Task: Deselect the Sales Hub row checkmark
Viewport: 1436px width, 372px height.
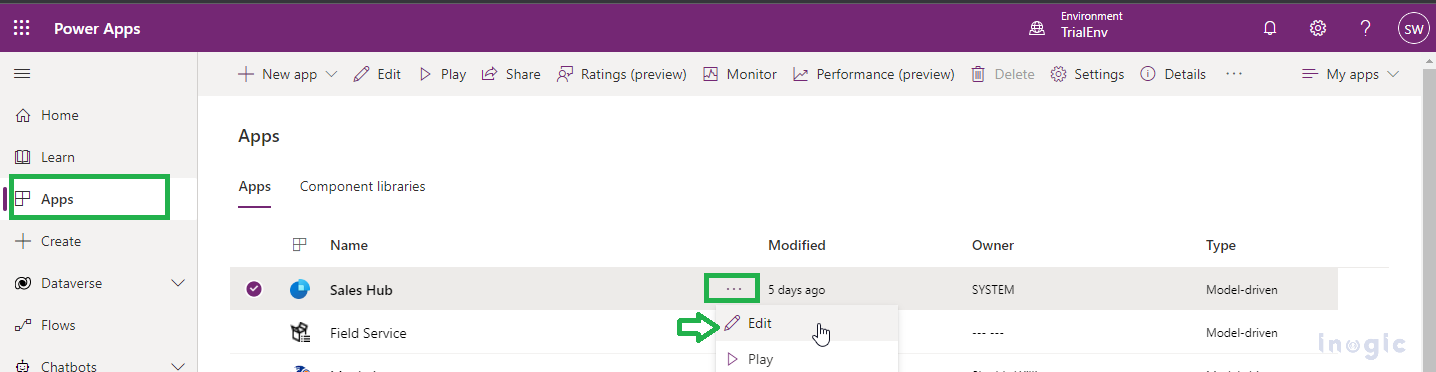Action: (254, 290)
